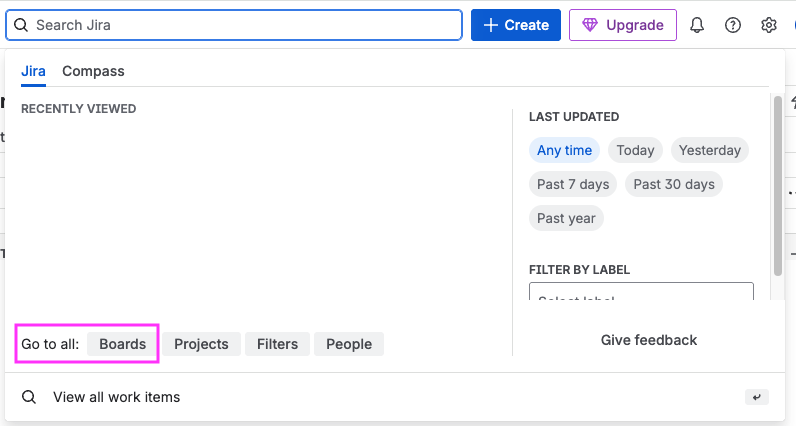The image size is (796, 426).
Task: Click the magnifier beside View all work items
Action: pos(29,397)
